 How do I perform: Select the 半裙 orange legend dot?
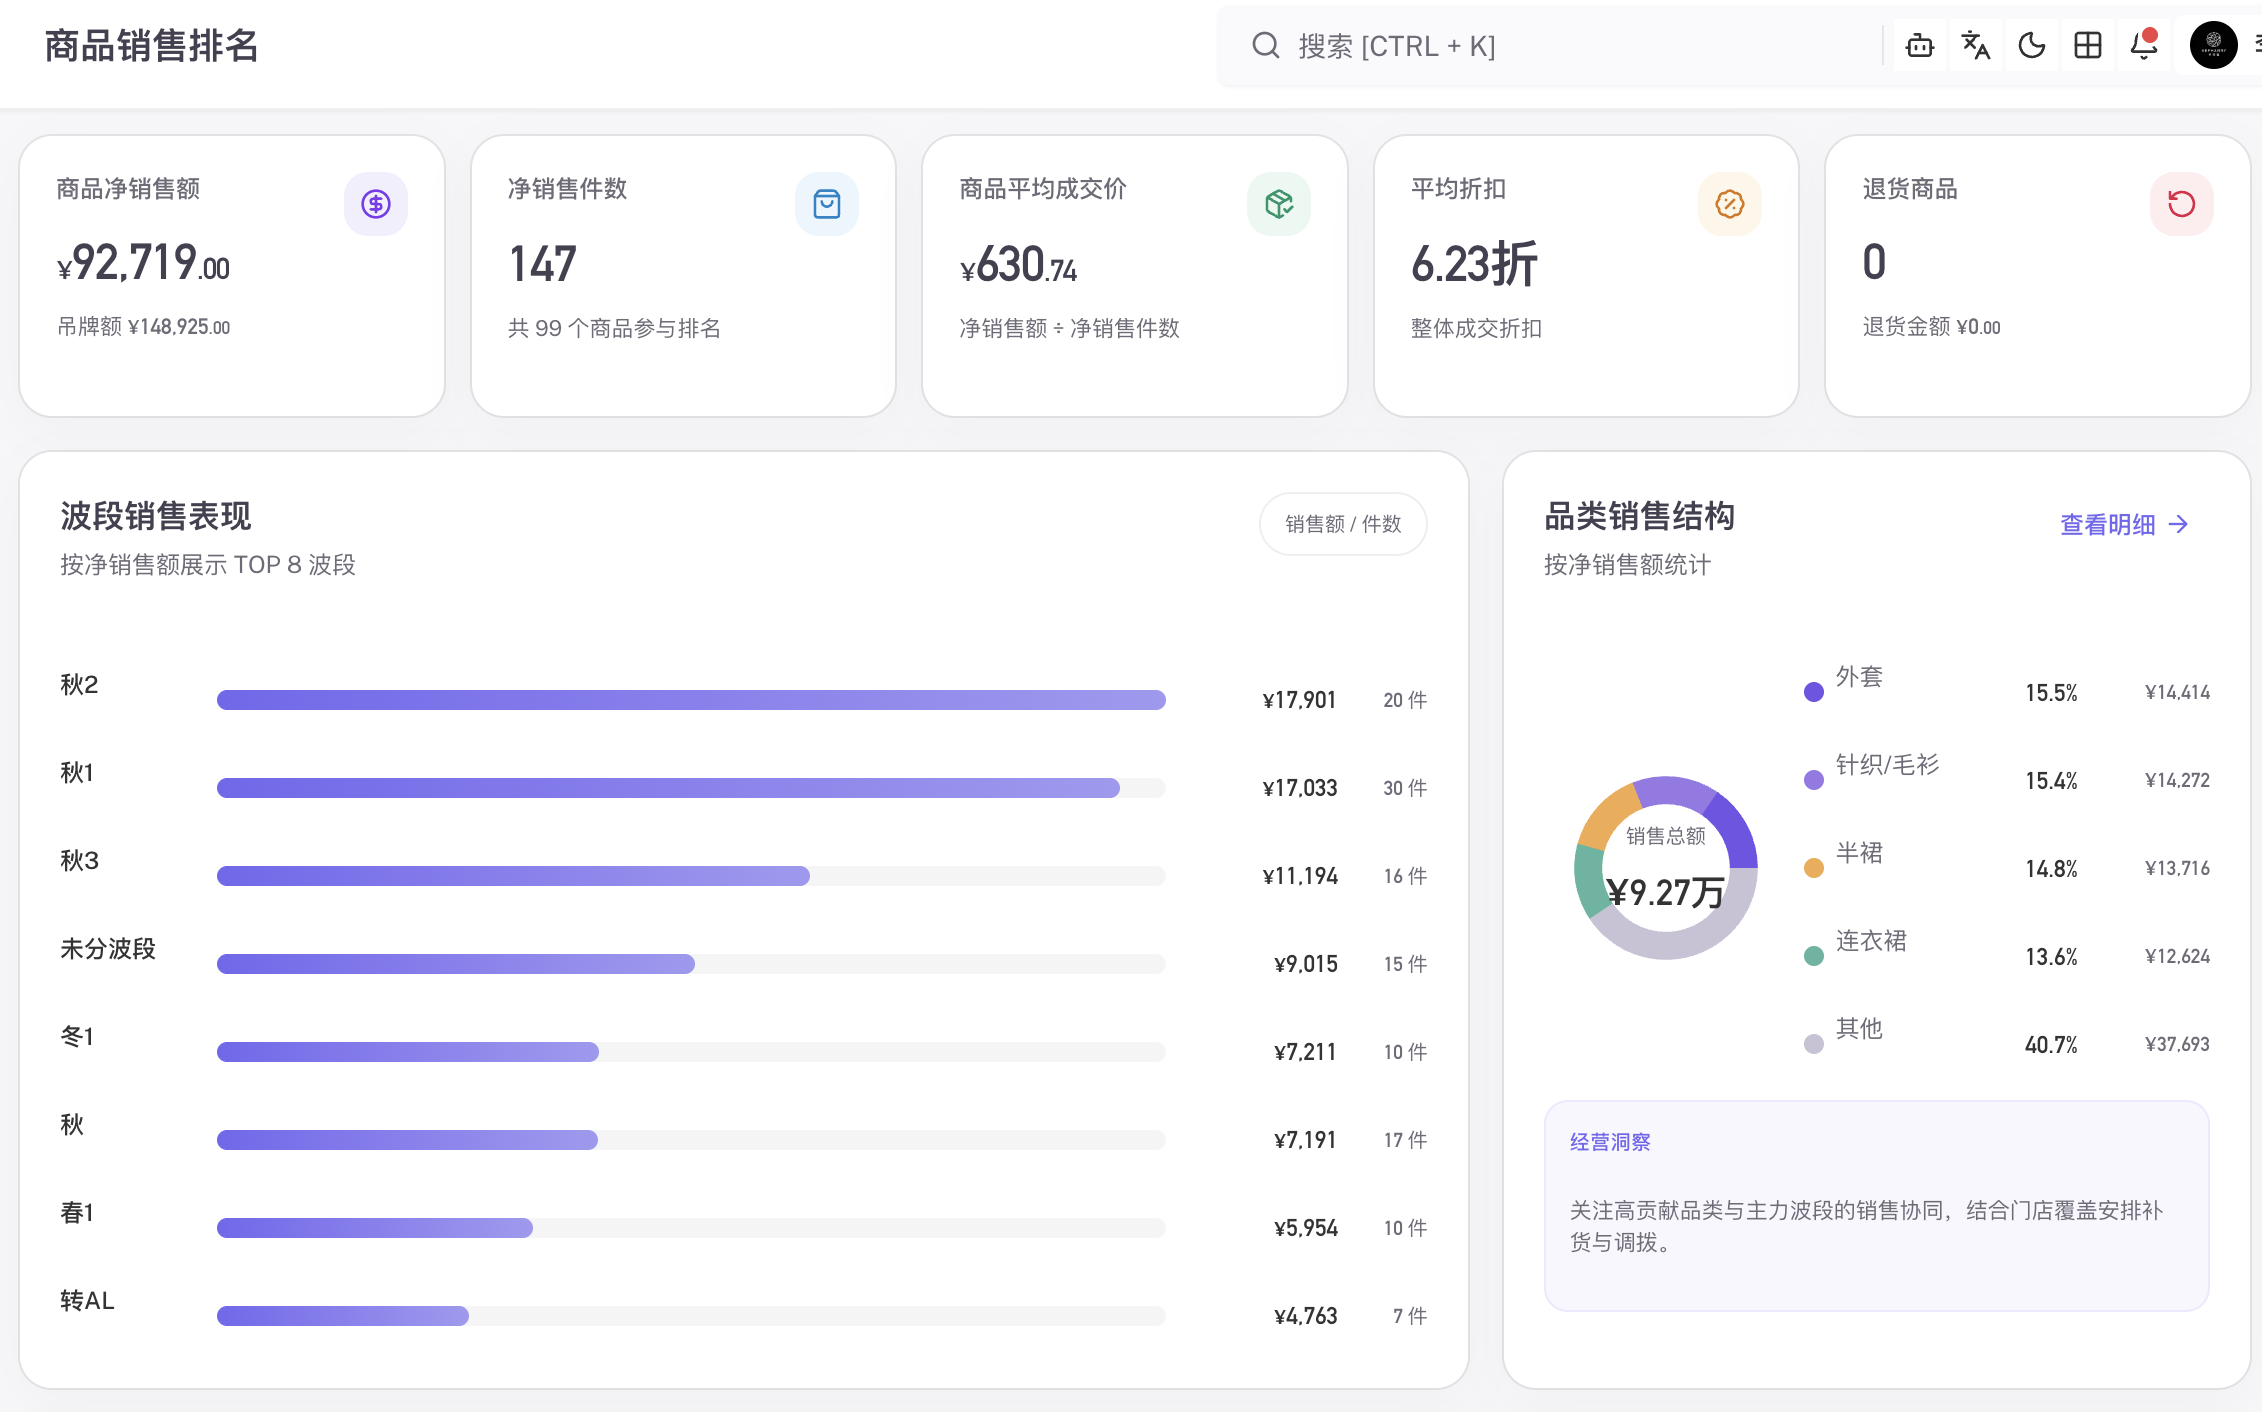point(1814,868)
